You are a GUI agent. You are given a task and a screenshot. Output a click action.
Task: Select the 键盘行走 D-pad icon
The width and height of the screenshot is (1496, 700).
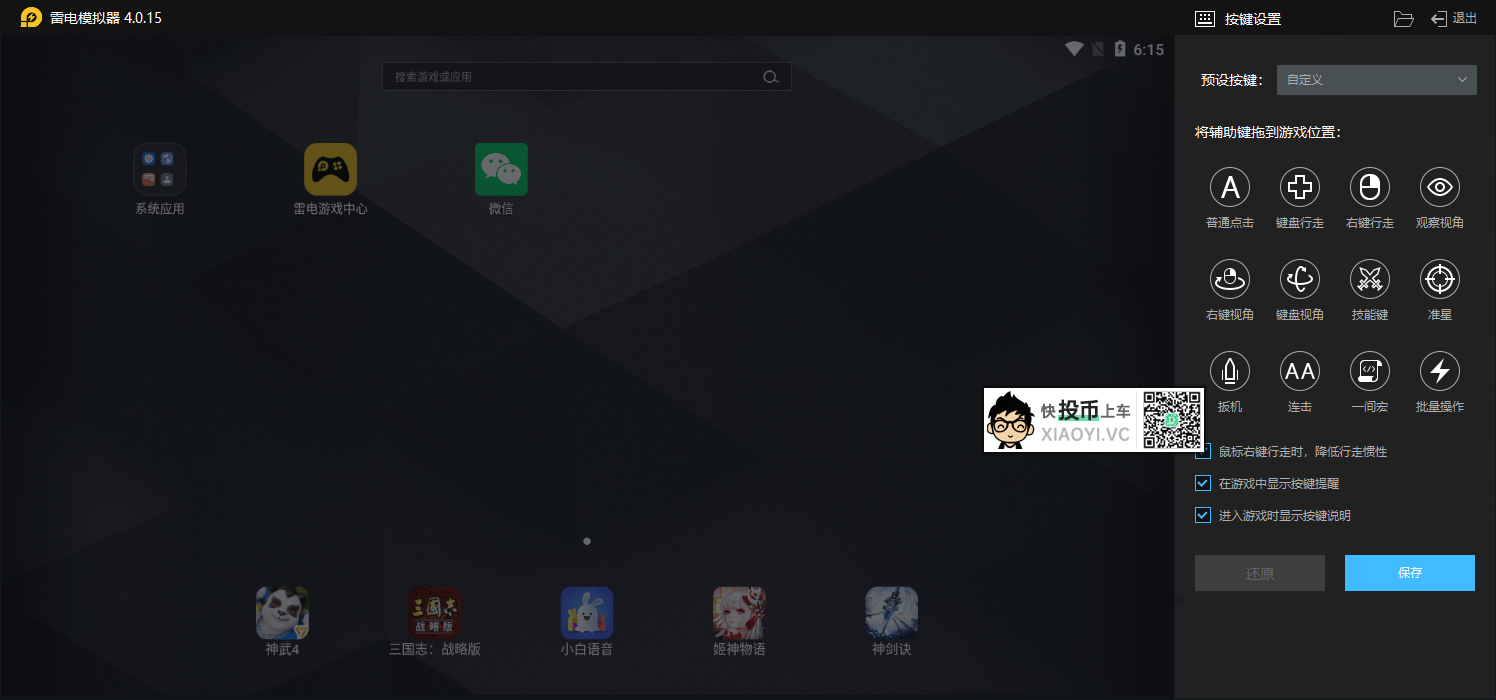[1300, 187]
